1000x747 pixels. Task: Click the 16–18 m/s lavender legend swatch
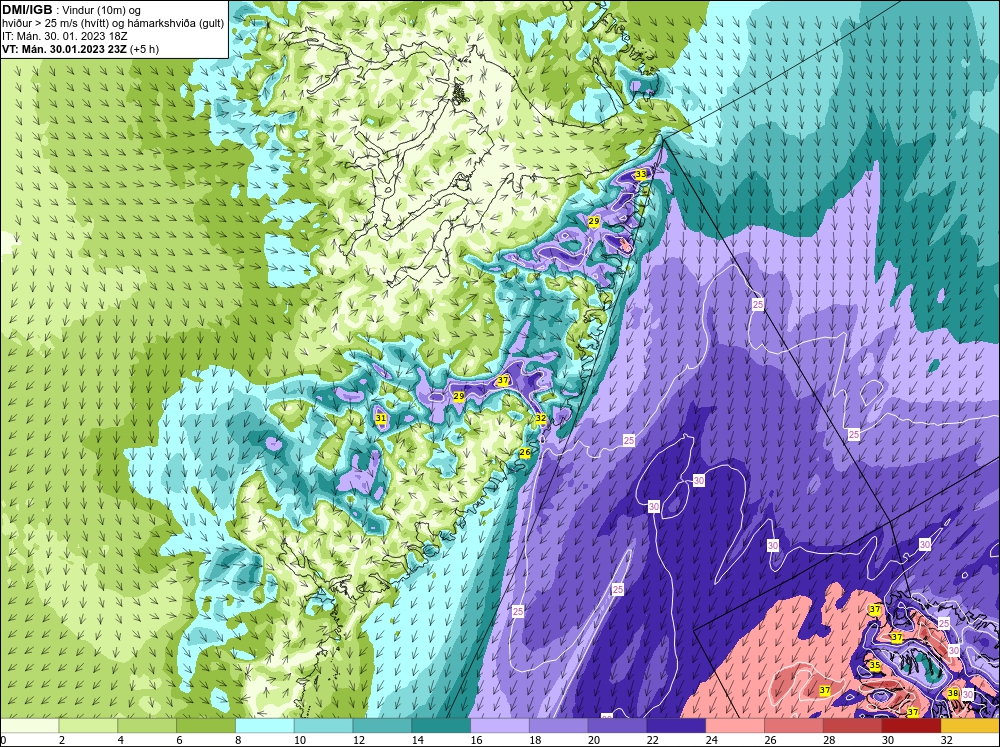click(x=500, y=726)
